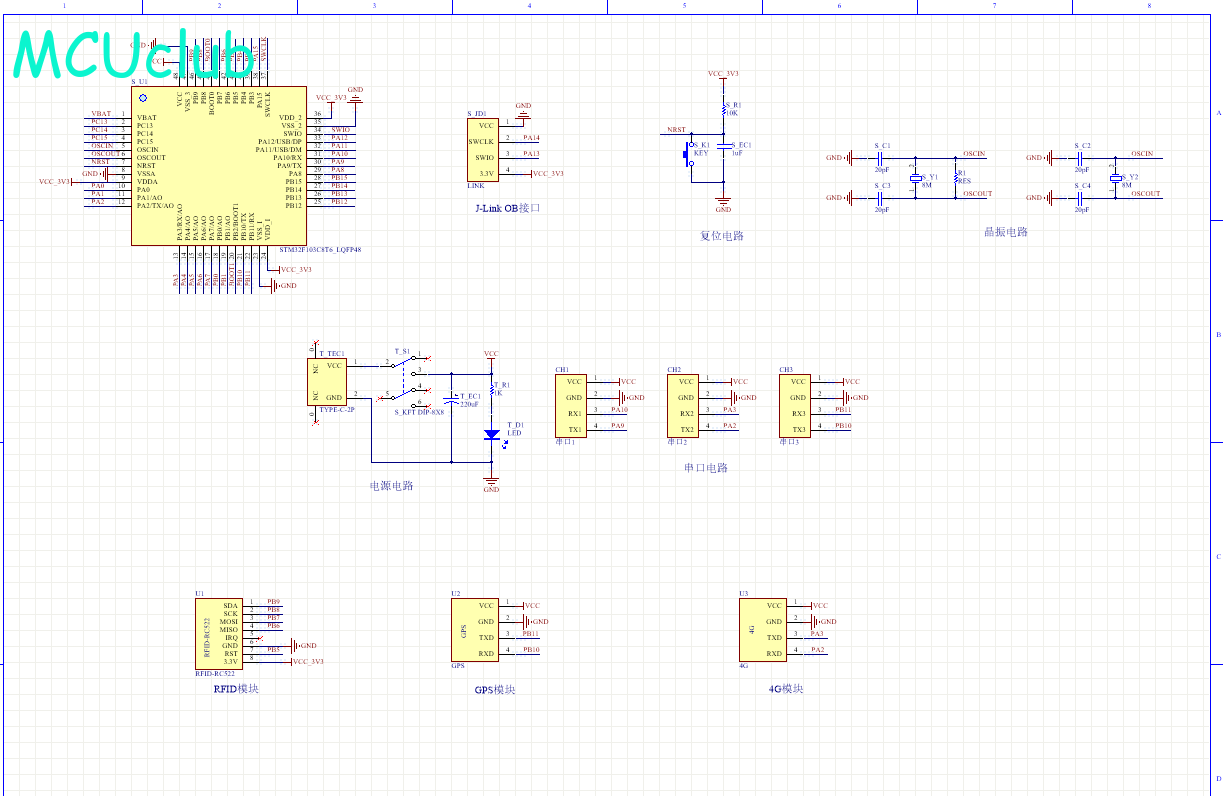The width and height of the screenshot is (1223, 796).
Task: Select the S_K1 reset KEY pushbutton
Action: 688,154
